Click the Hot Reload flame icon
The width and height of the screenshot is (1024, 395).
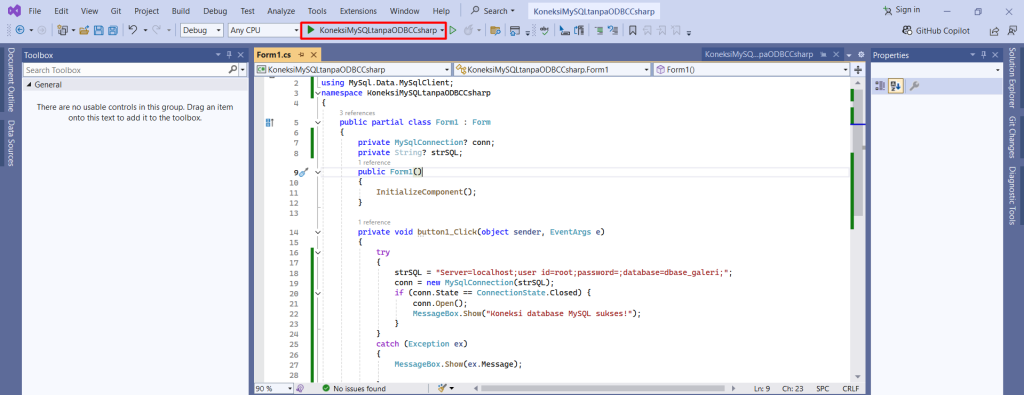[x=468, y=30]
